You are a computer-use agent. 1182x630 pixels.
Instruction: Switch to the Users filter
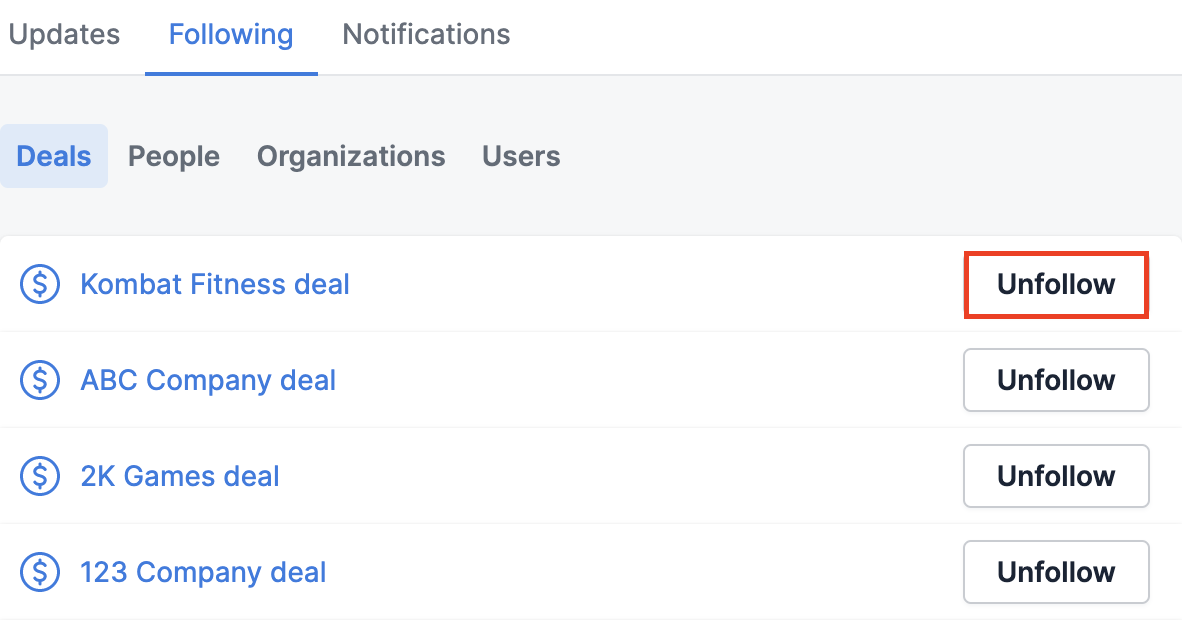click(521, 156)
